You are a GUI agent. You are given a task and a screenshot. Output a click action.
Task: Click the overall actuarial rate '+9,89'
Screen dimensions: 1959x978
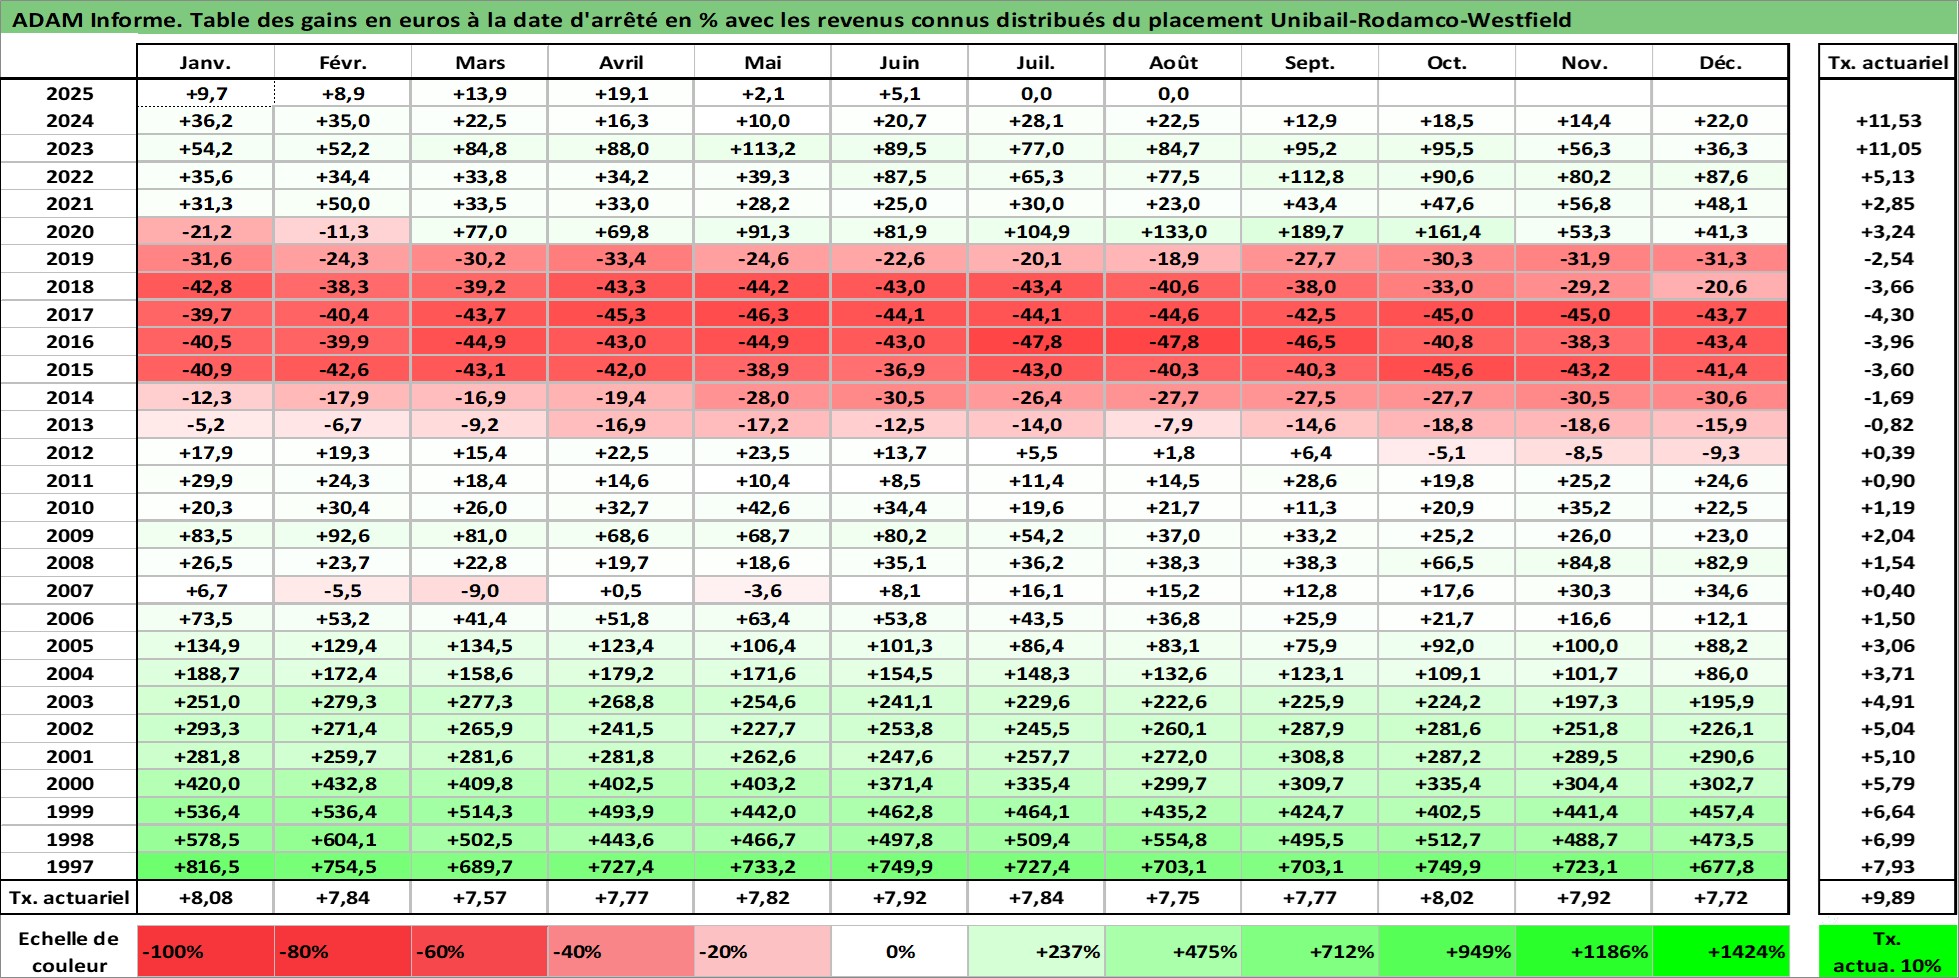click(1888, 897)
